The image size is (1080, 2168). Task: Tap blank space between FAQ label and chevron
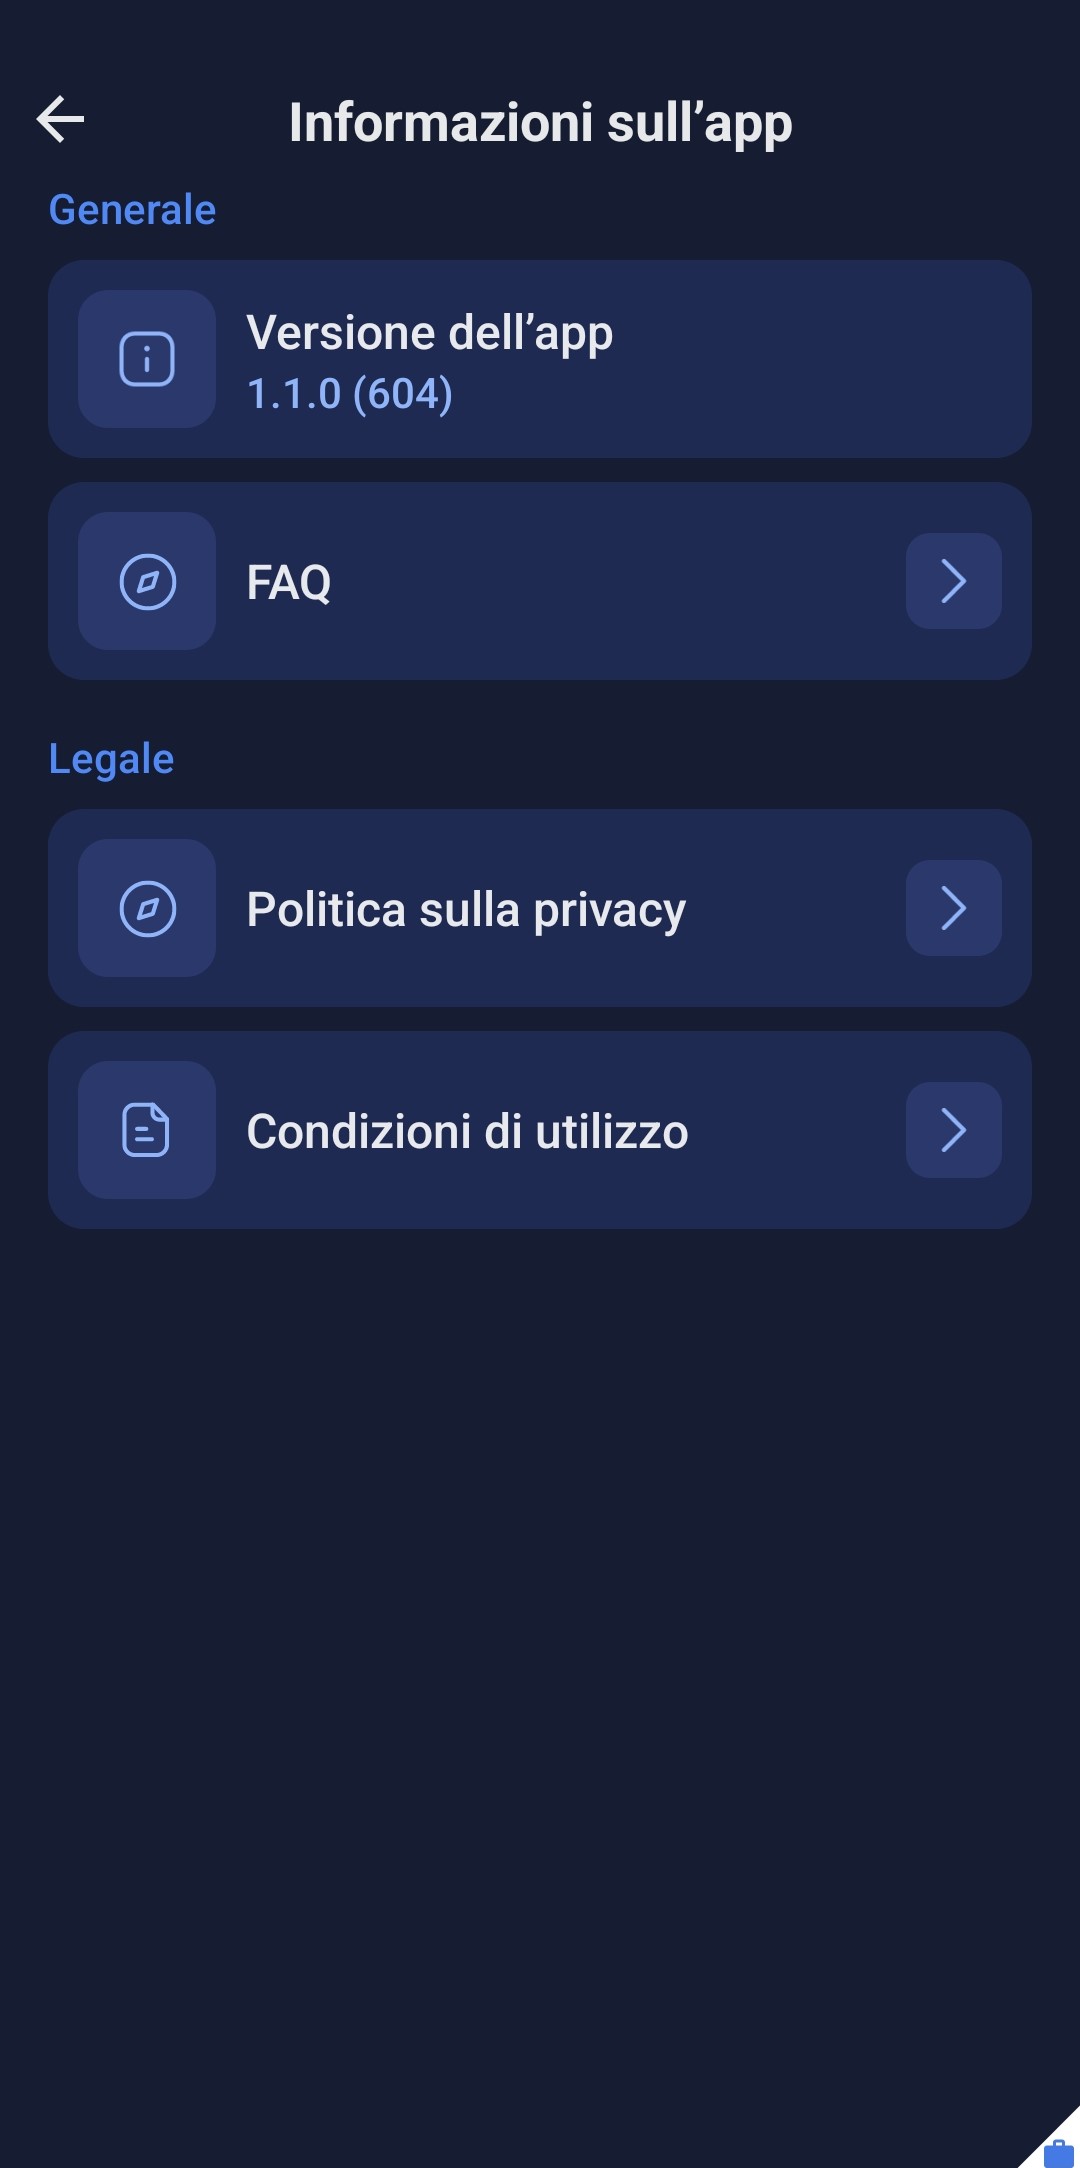(620, 582)
